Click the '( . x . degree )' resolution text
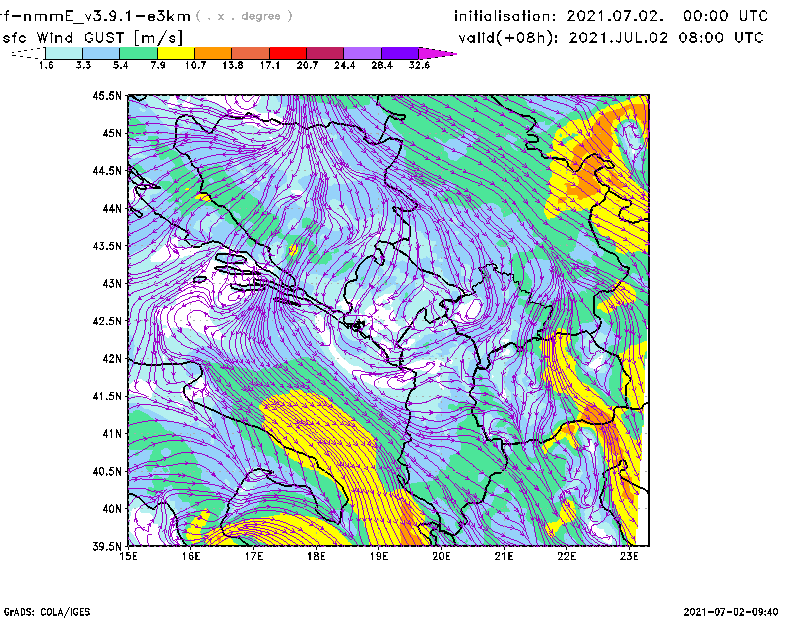This screenshot has height=618, width=800. [244, 16]
